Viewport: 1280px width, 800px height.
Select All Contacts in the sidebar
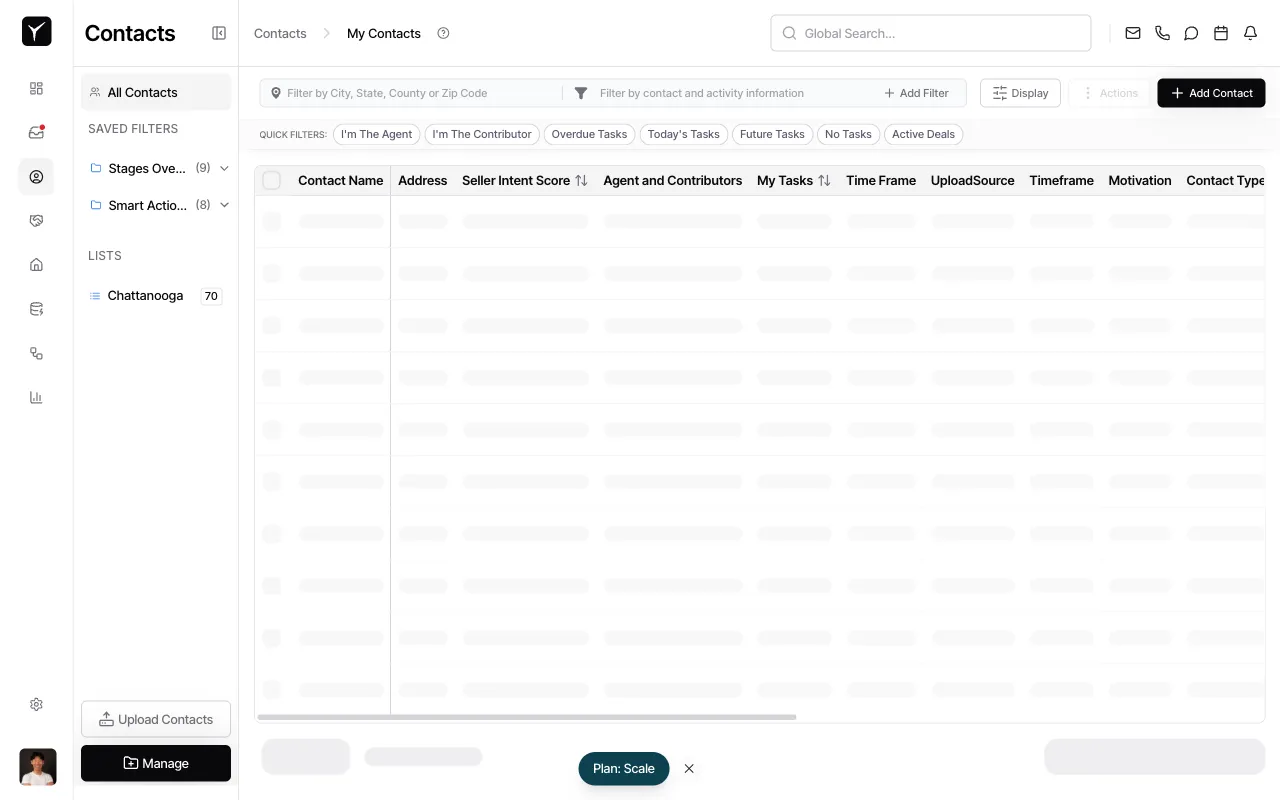[142, 92]
